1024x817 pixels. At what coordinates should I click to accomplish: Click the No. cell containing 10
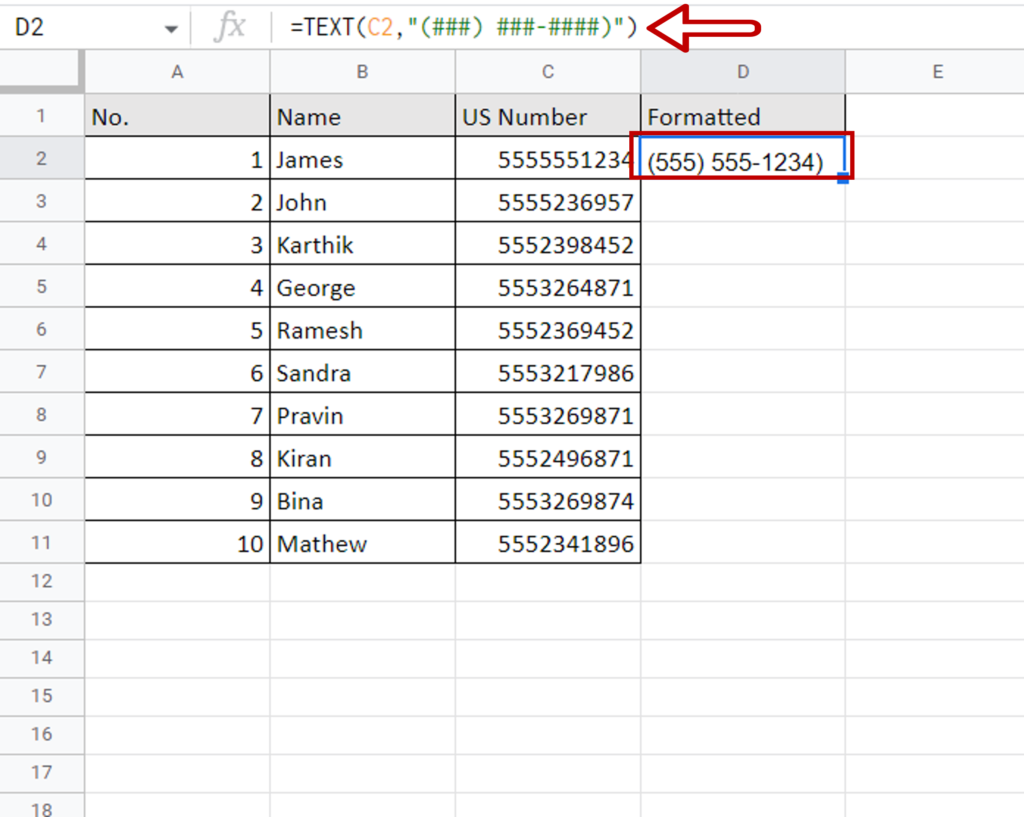click(x=177, y=542)
